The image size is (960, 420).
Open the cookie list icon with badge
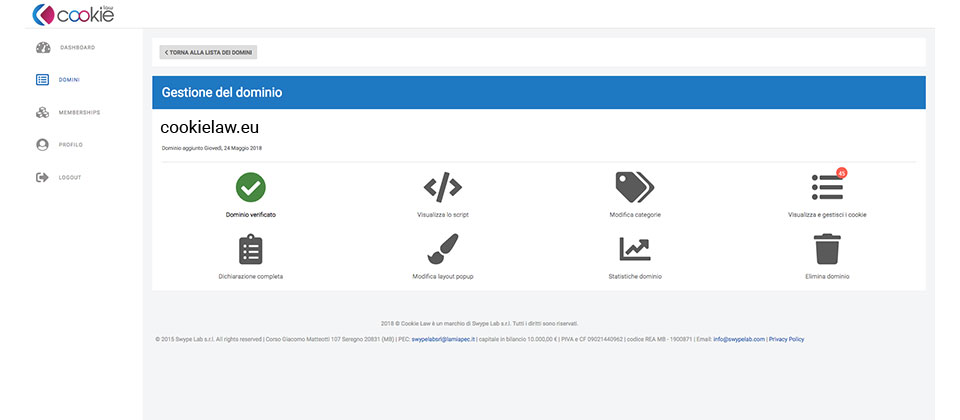(827, 187)
